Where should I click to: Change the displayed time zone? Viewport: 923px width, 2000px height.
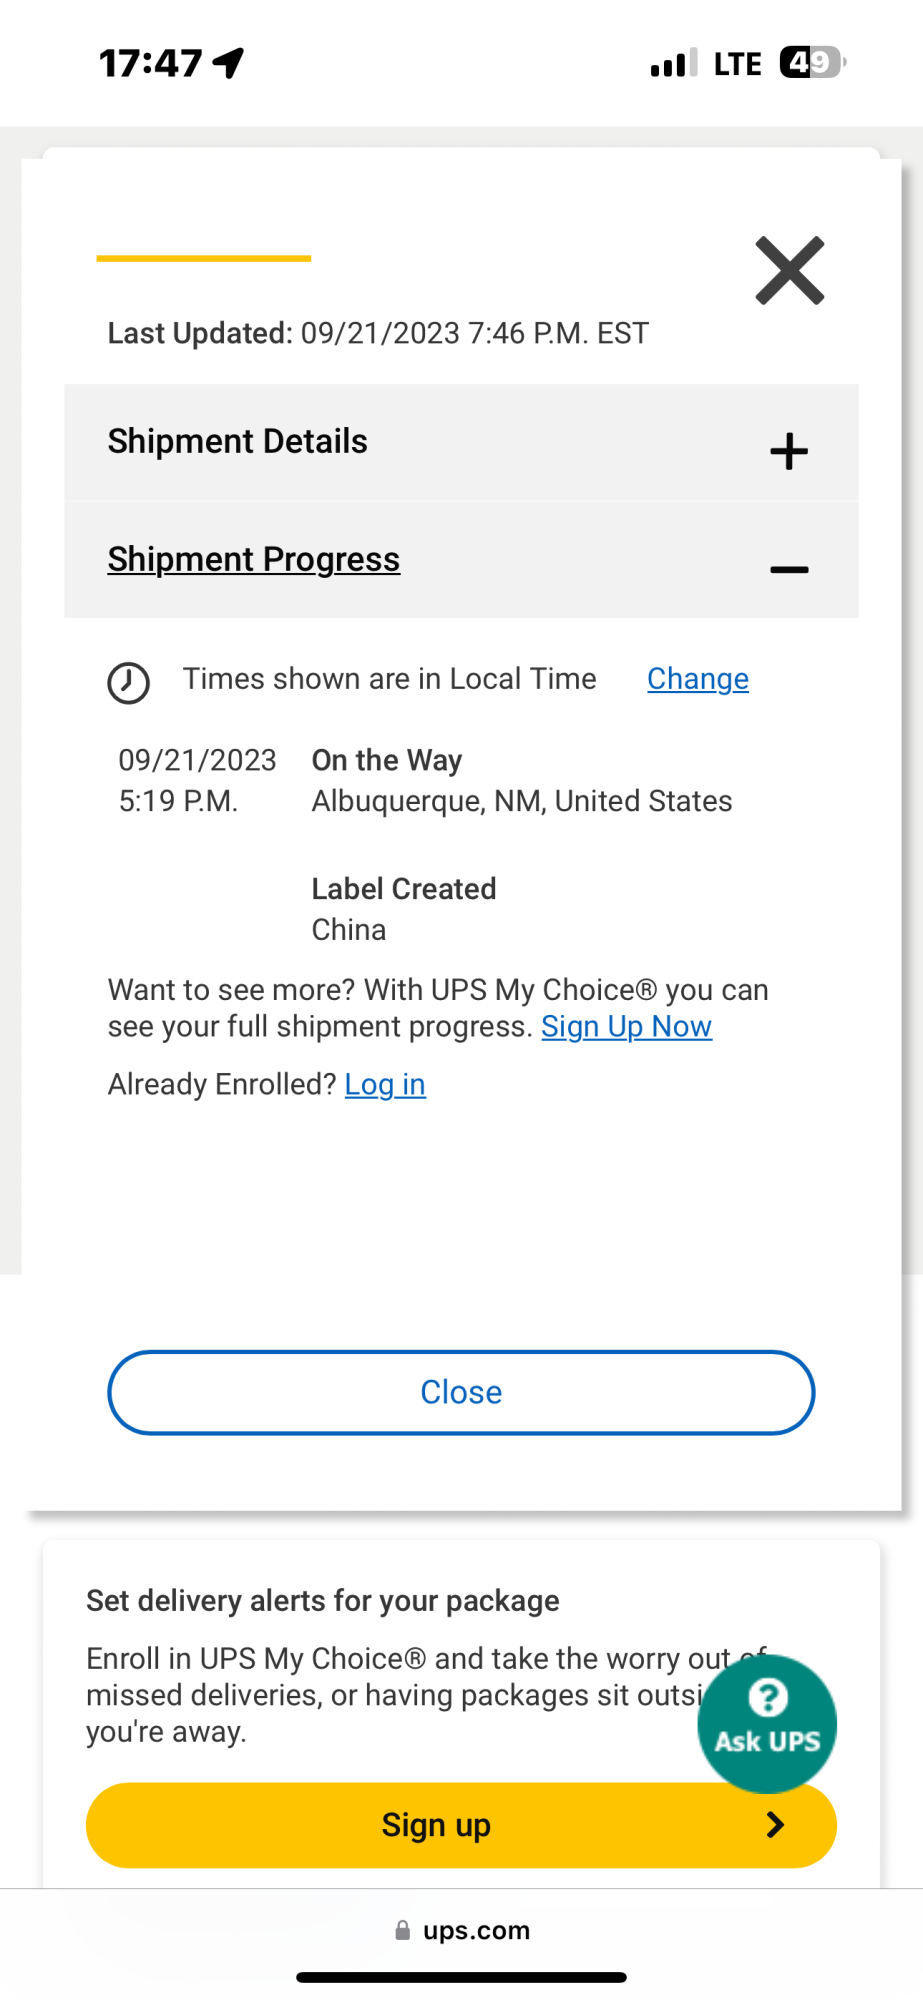(697, 679)
